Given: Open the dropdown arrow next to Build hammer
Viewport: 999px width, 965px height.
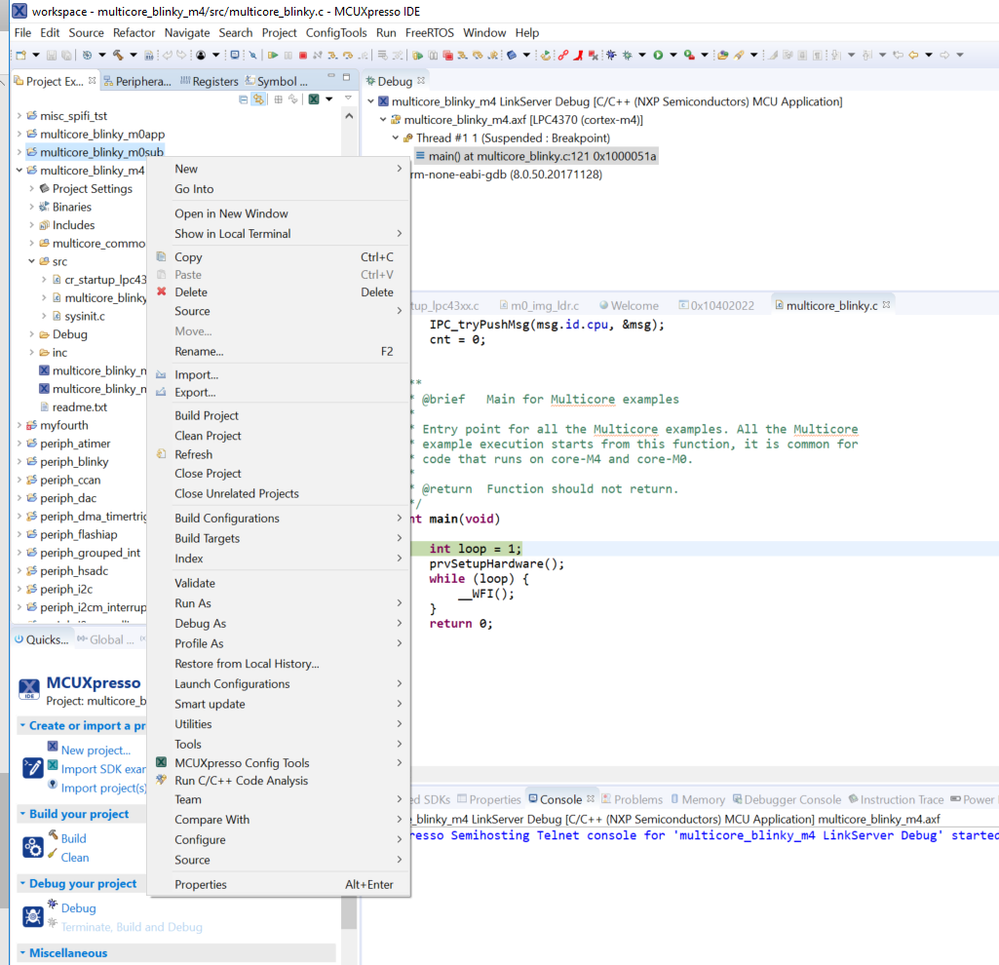Looking at the screenshot, I should coord(133,55).
